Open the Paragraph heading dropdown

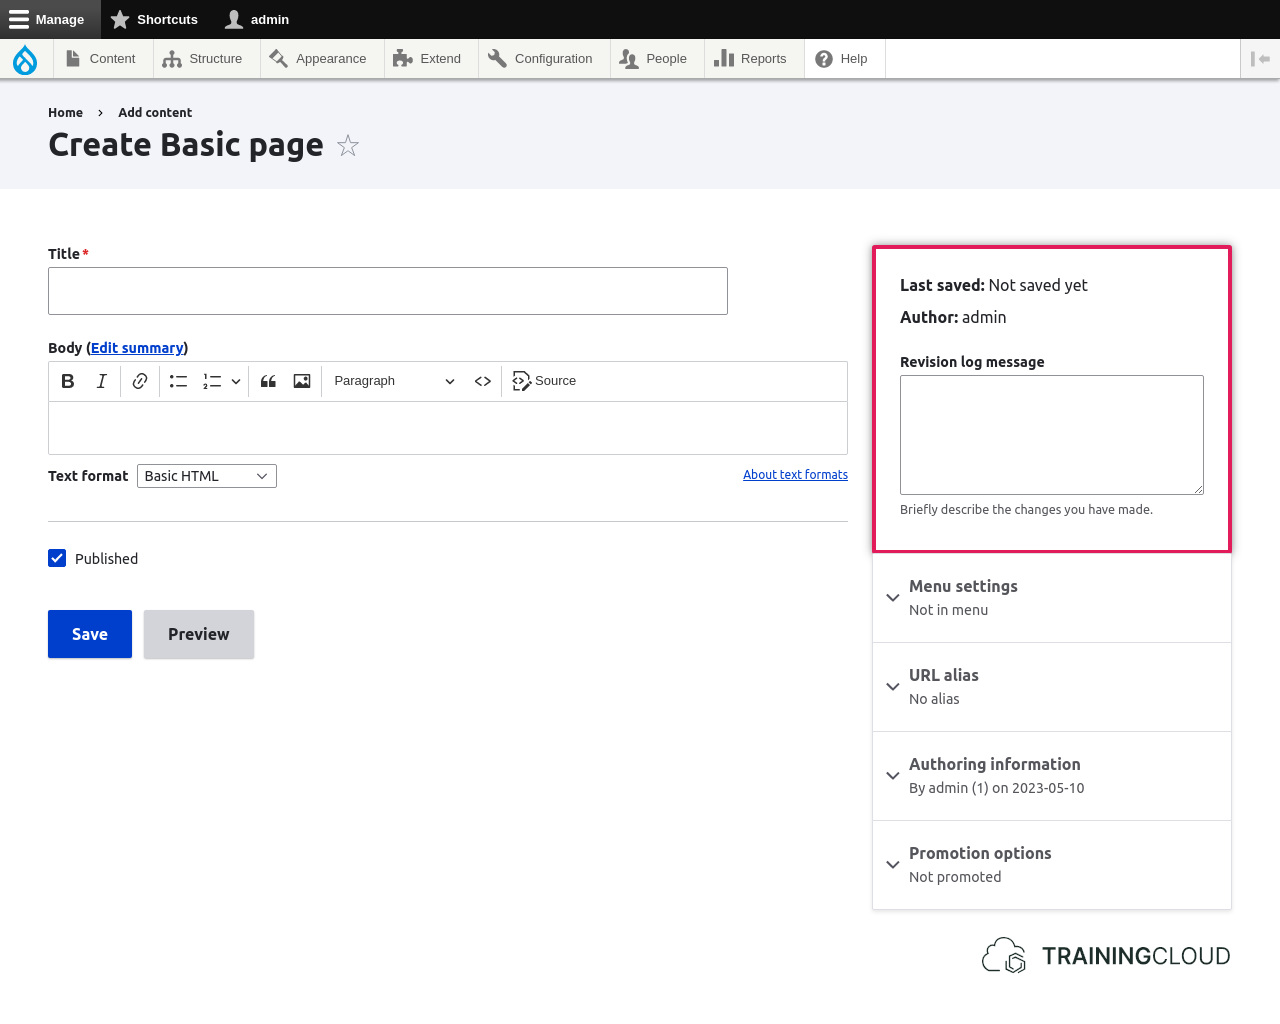[394, 381]
